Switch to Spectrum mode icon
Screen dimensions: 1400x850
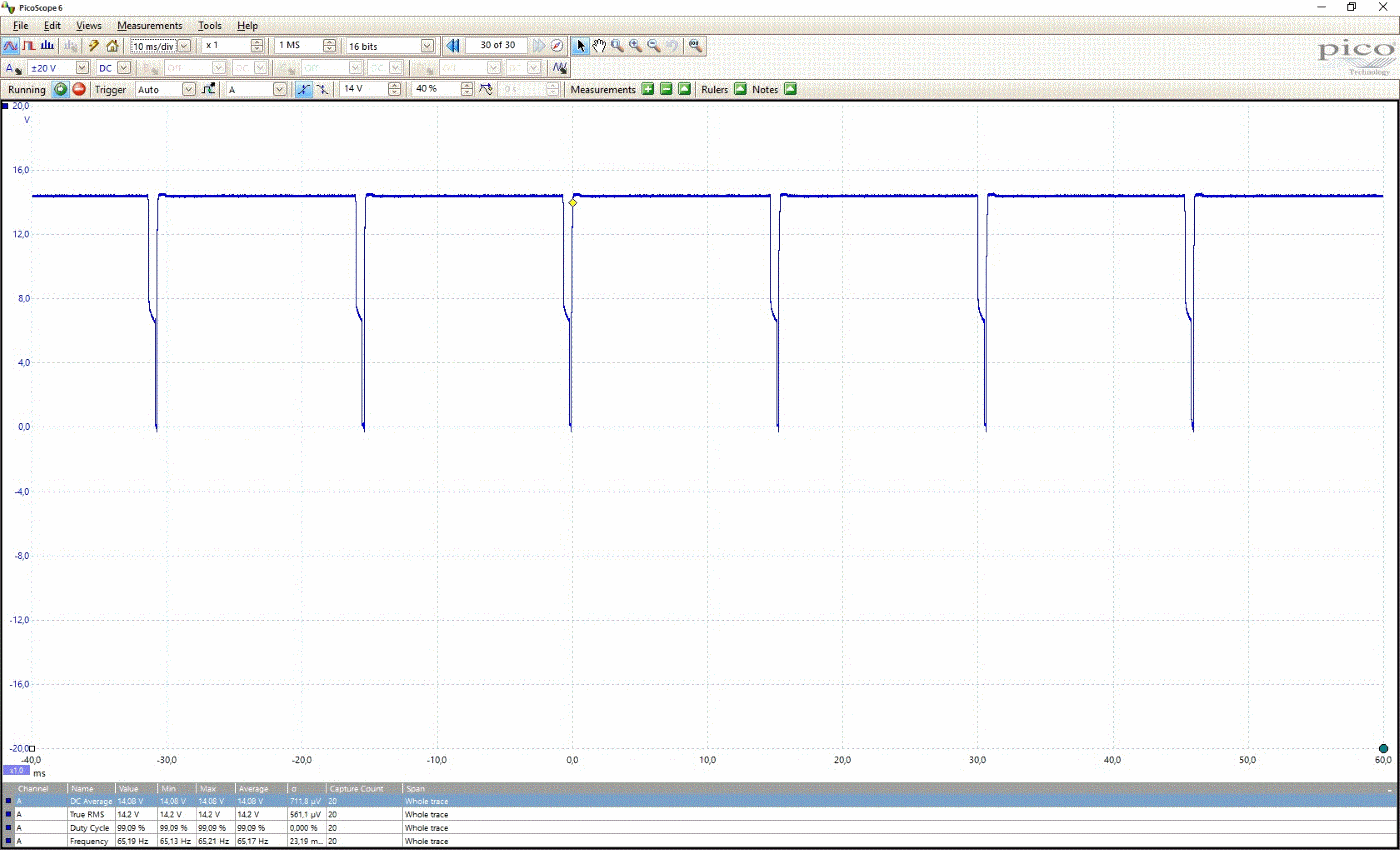[47, 45]
